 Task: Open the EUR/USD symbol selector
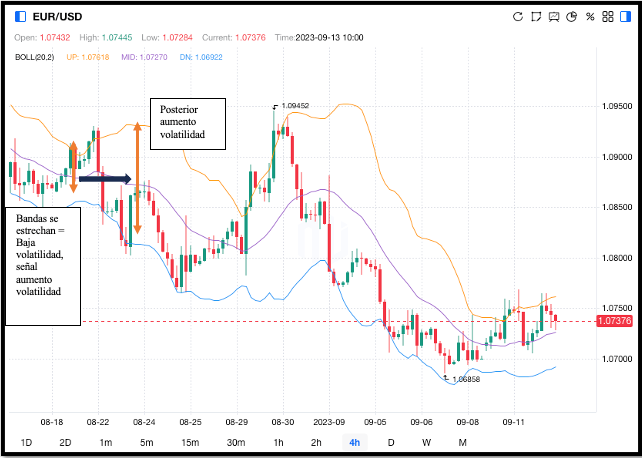[58, 16]
